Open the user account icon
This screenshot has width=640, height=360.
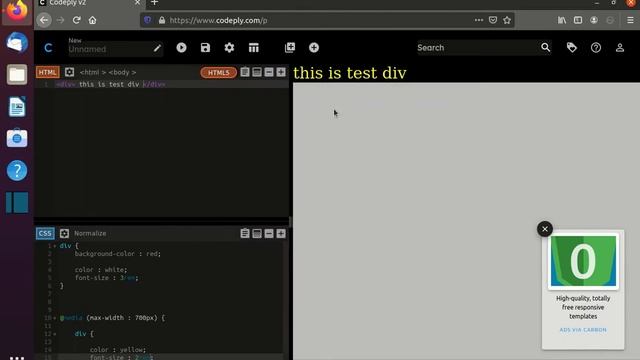tap(620, 48)
